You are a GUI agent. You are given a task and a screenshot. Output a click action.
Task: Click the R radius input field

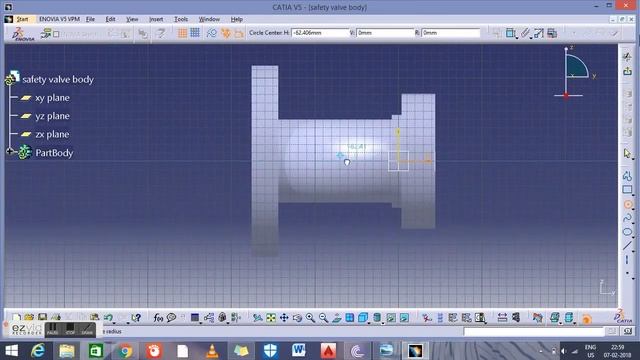(451, 33)
